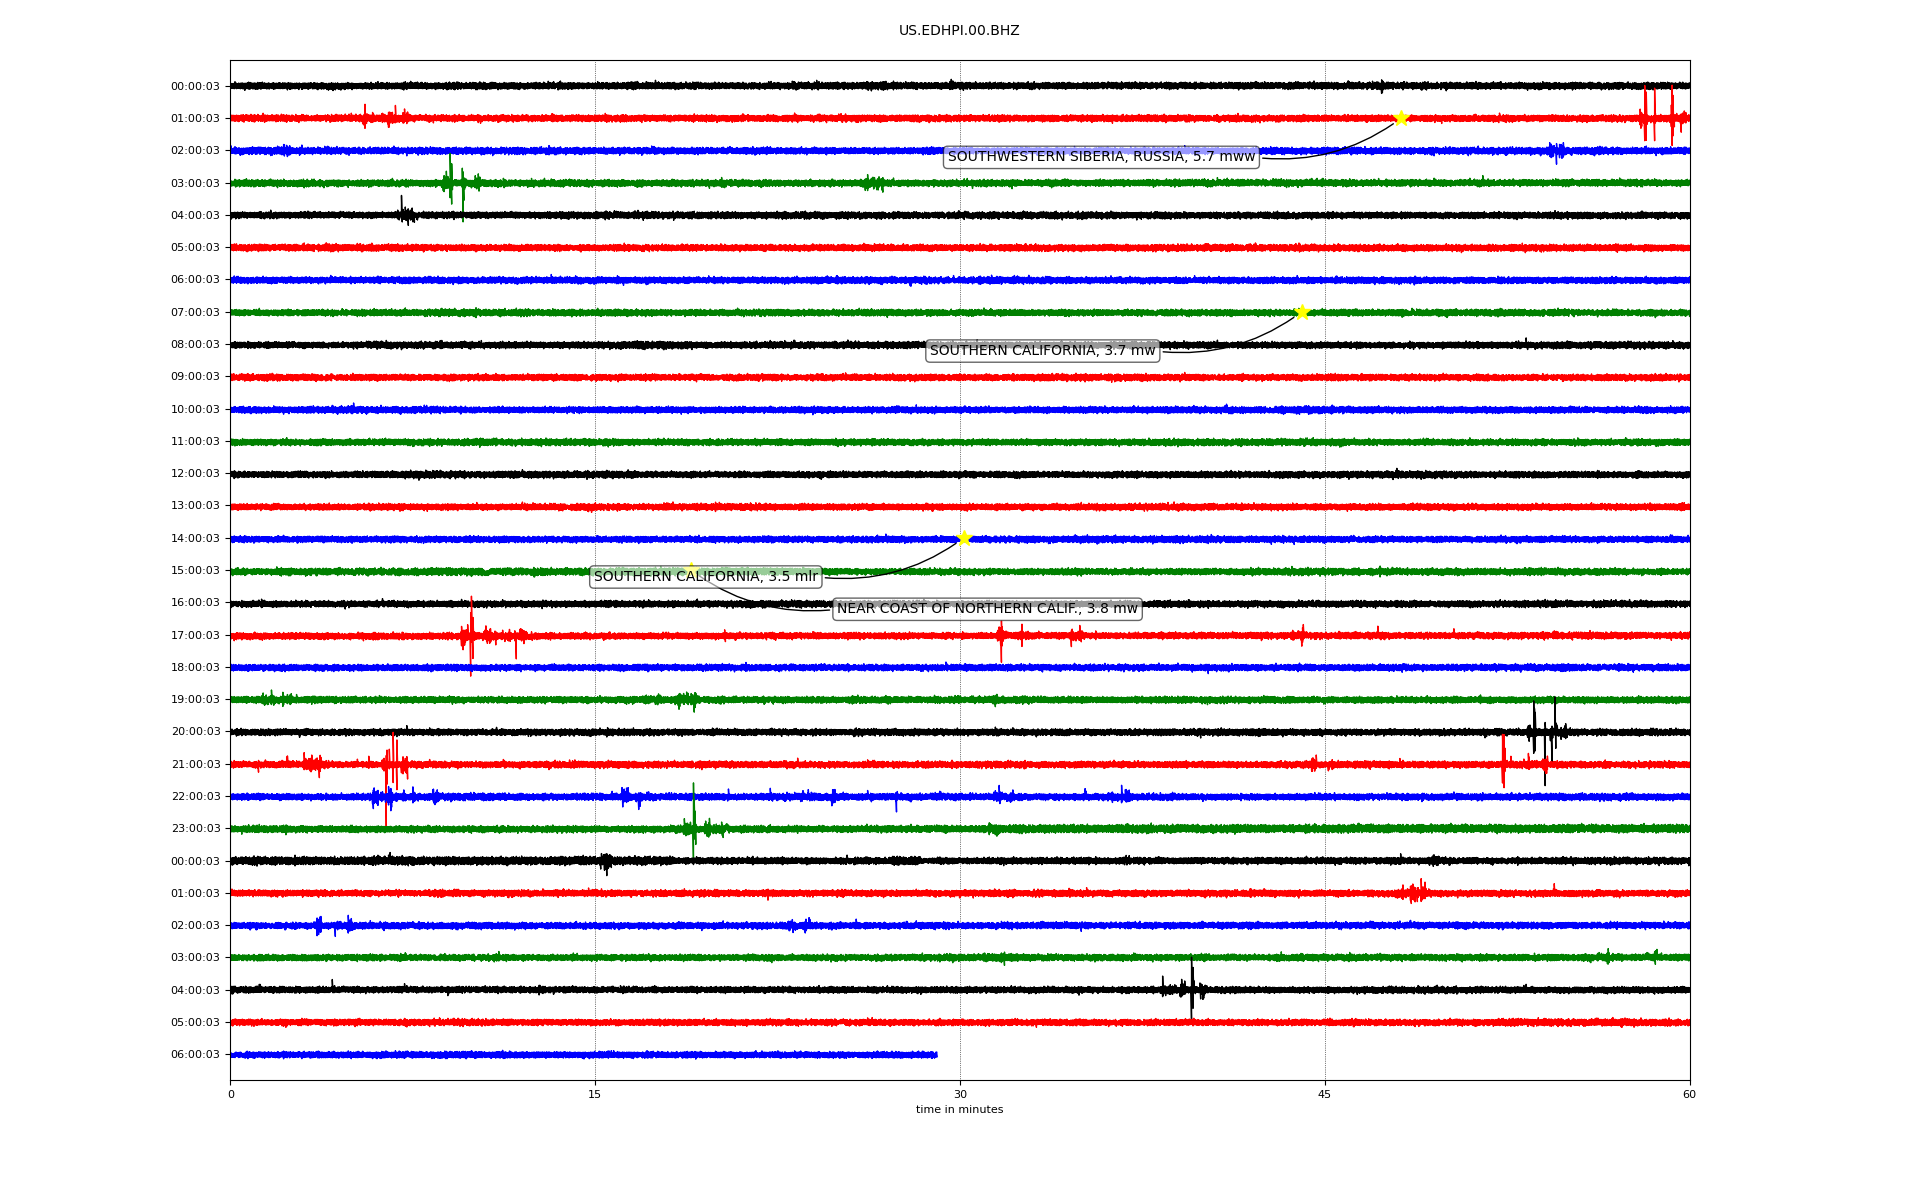Click the 17:00:03 time label
Viewport: 1920px width, 1200px height.
(x=195, y=635)
